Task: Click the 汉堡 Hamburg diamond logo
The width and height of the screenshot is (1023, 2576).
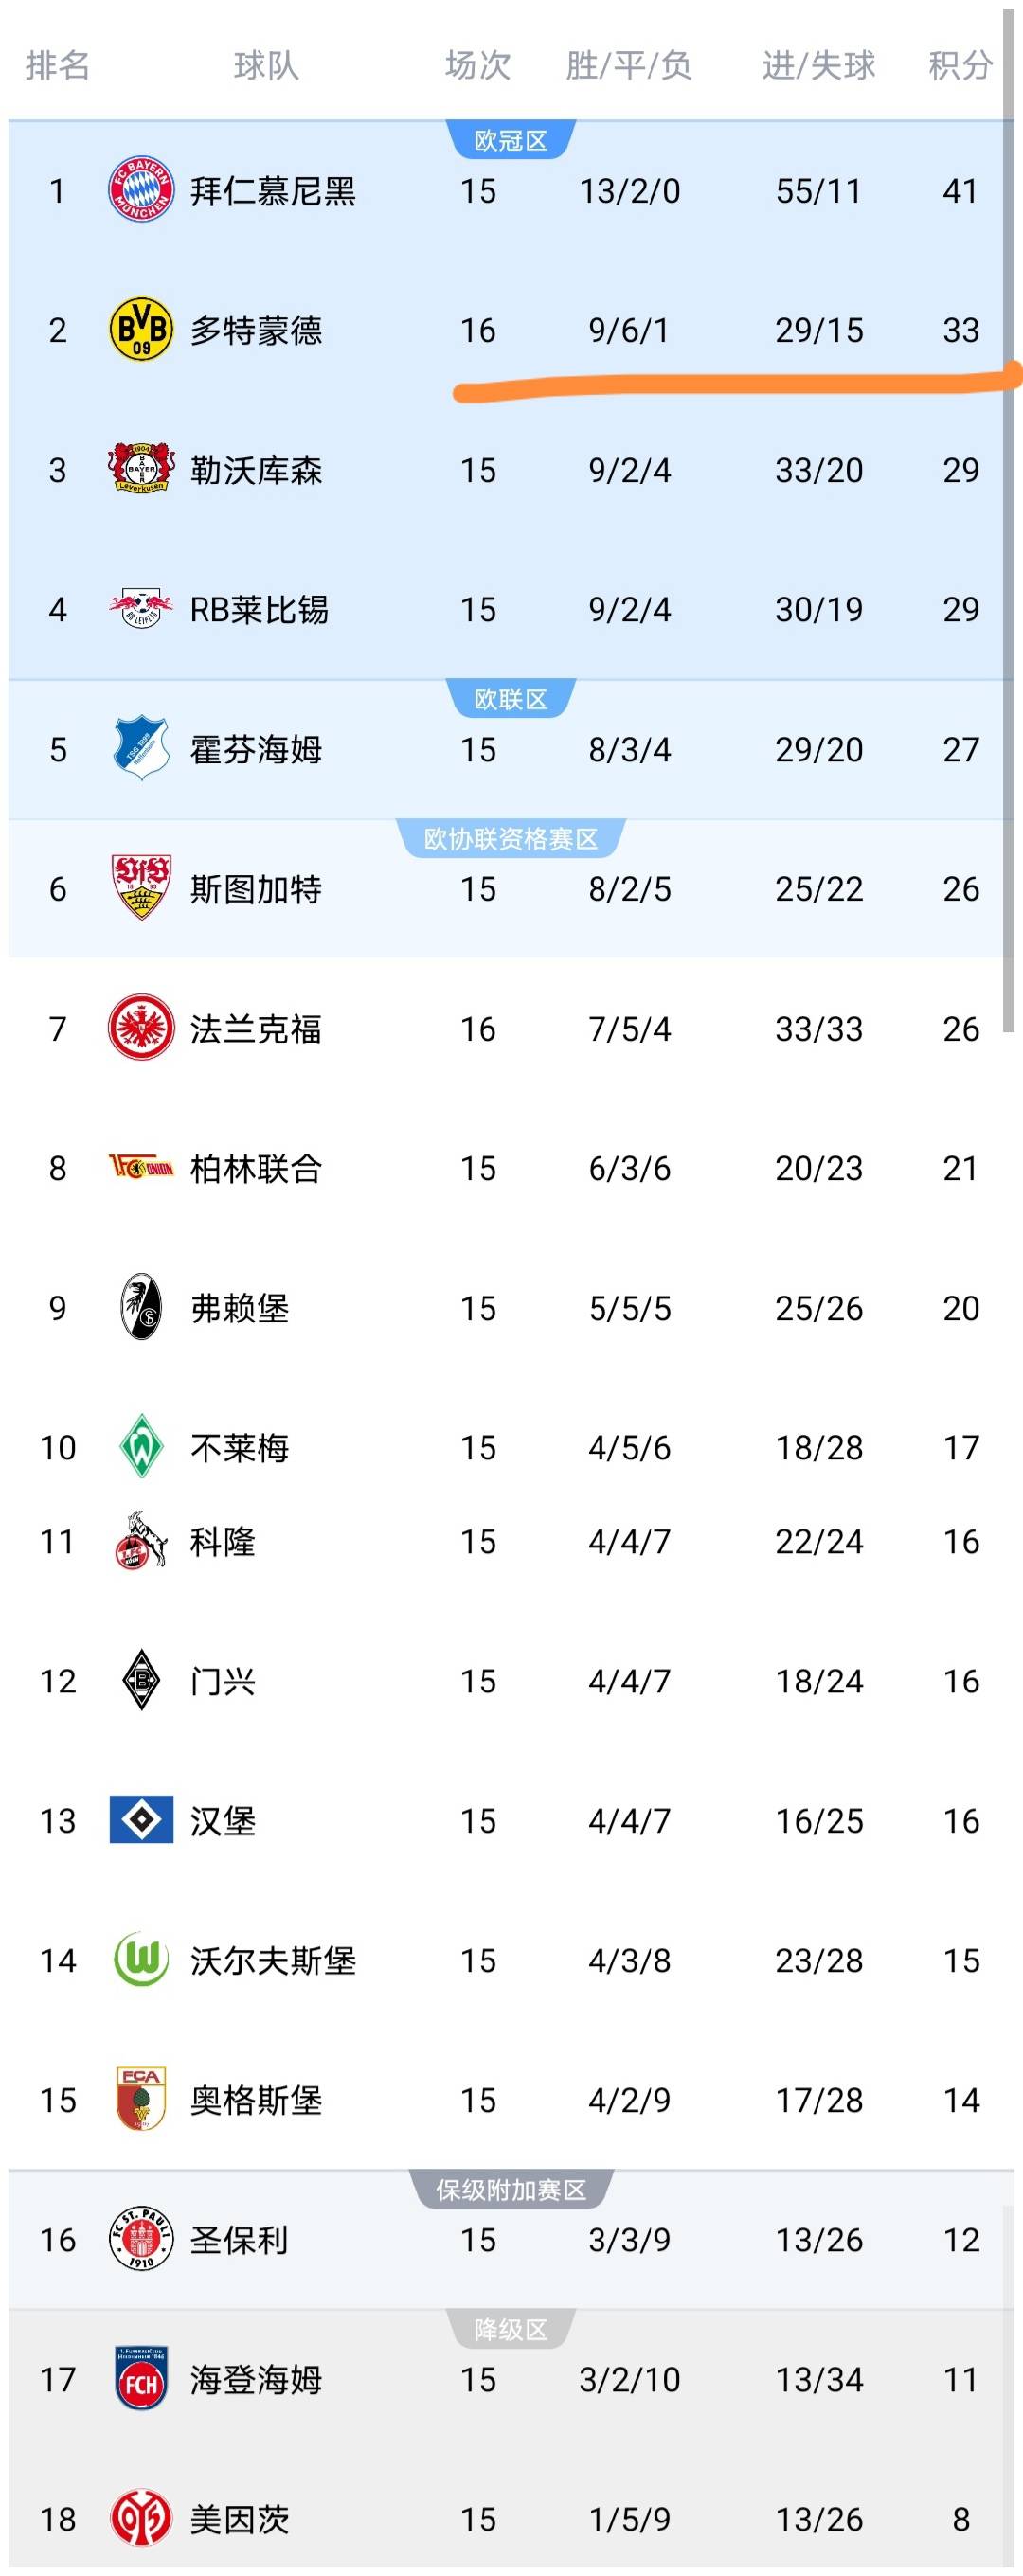Action: point(142,1819)
